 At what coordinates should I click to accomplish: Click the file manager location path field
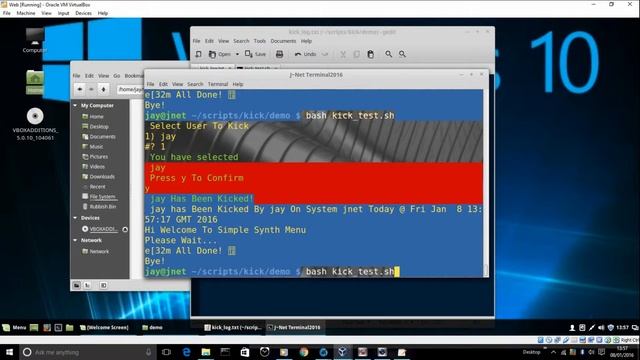(x=130, y=89)
